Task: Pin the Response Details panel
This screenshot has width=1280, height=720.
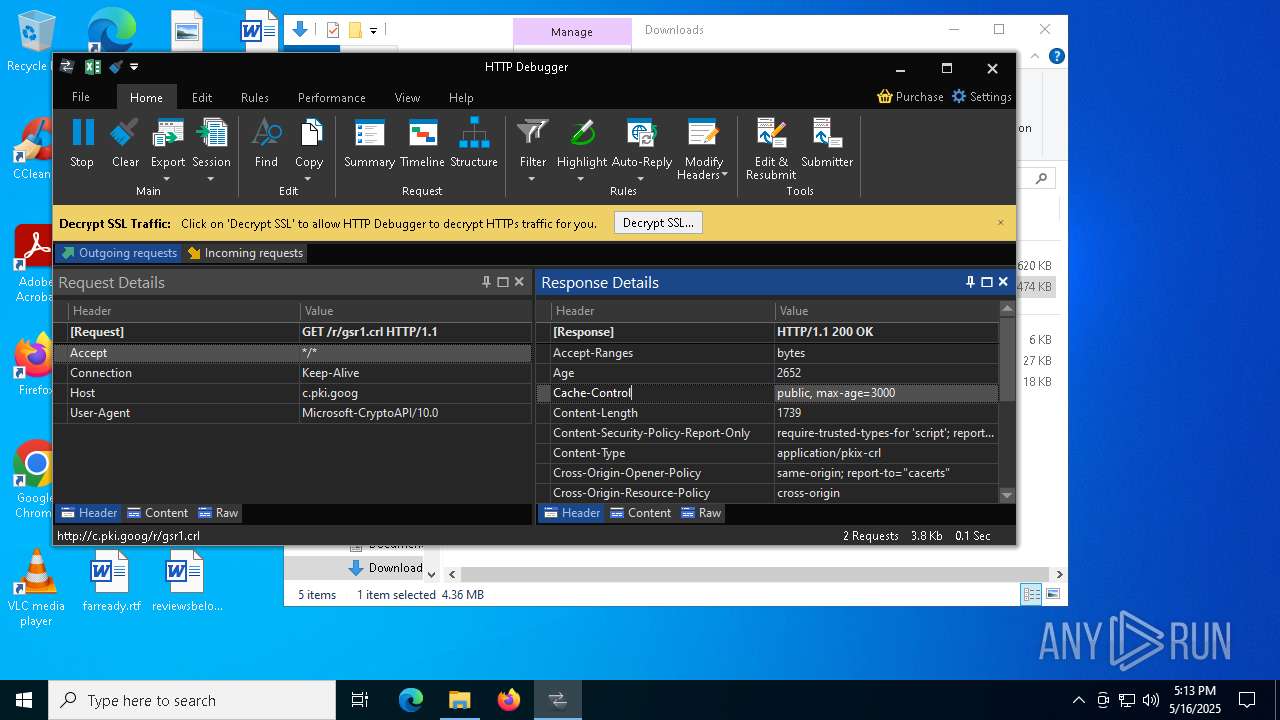Action: coord(970,282)
